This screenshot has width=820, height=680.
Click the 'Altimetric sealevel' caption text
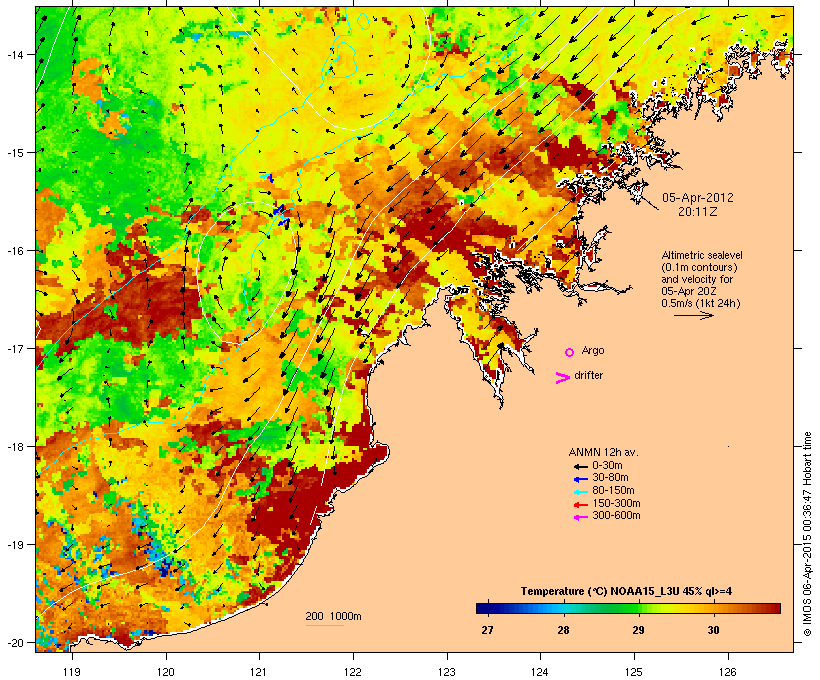tap(702, 255)
